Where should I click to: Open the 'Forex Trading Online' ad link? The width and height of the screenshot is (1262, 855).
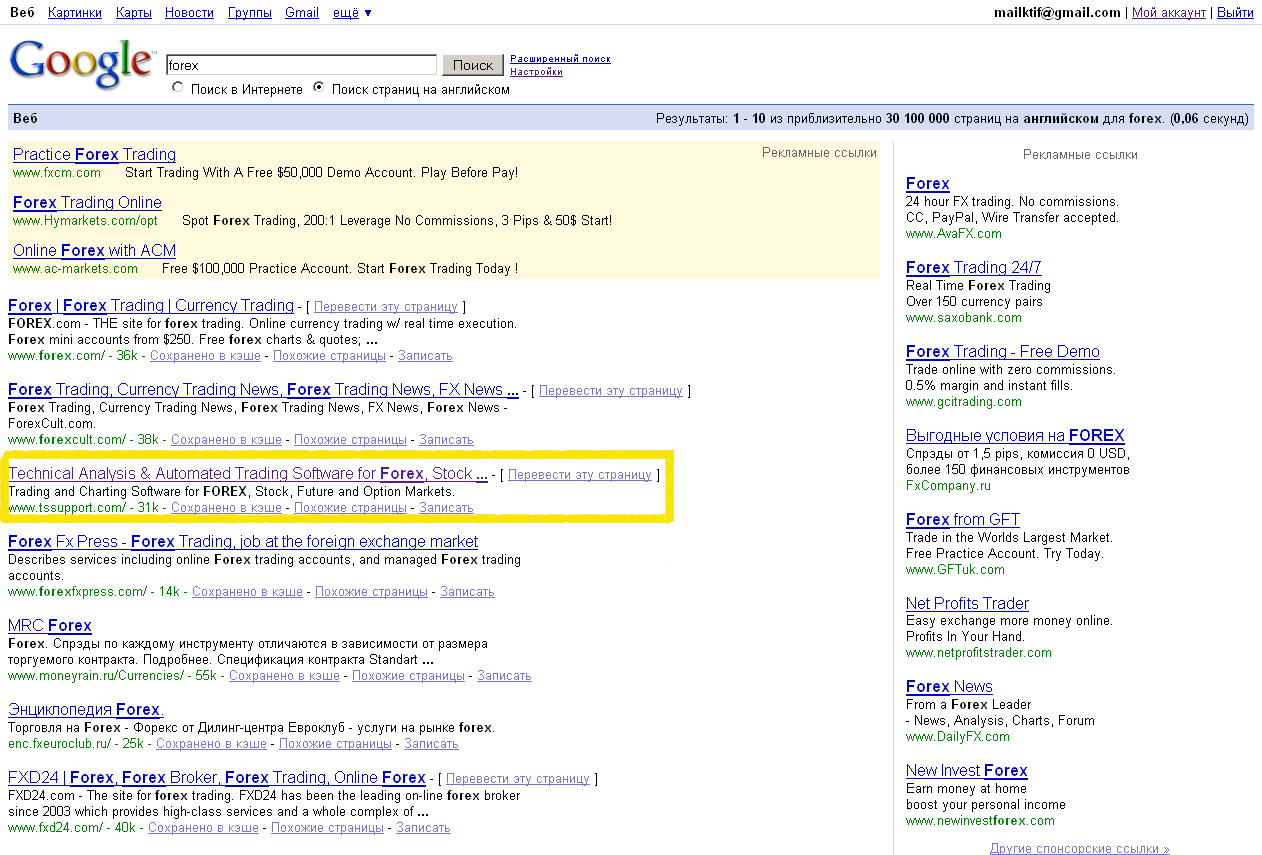pyautogui.click(x=87, y=203)
